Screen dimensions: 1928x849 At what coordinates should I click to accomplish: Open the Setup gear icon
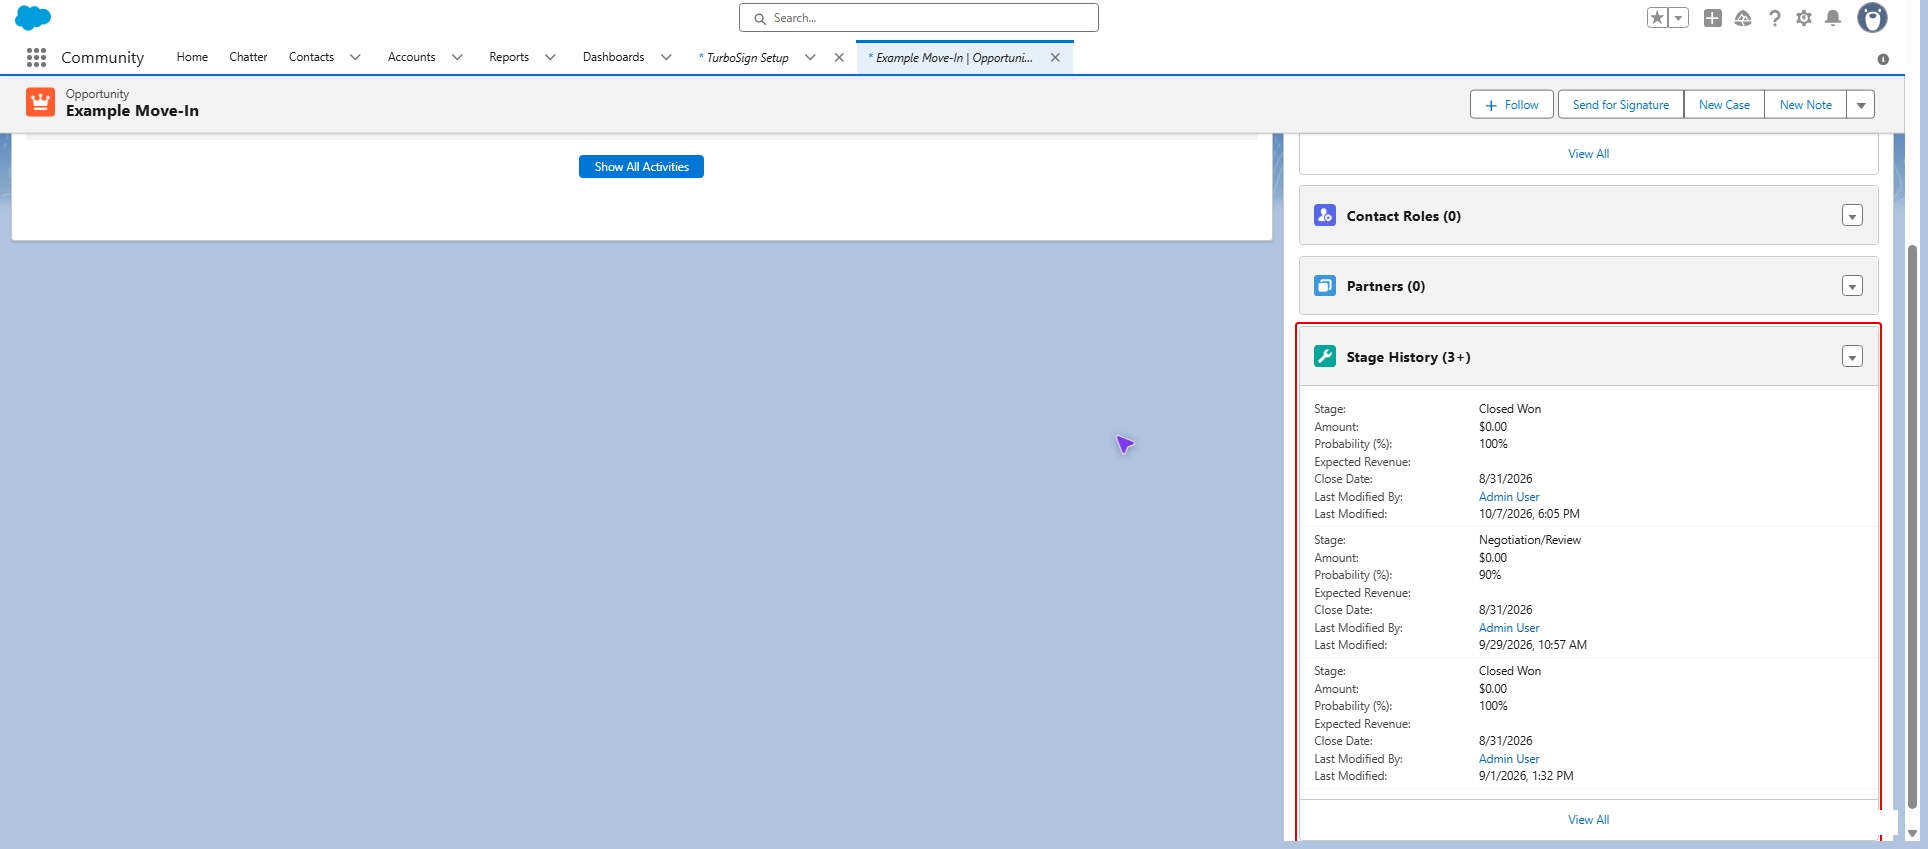click(x=1804, y=18)
